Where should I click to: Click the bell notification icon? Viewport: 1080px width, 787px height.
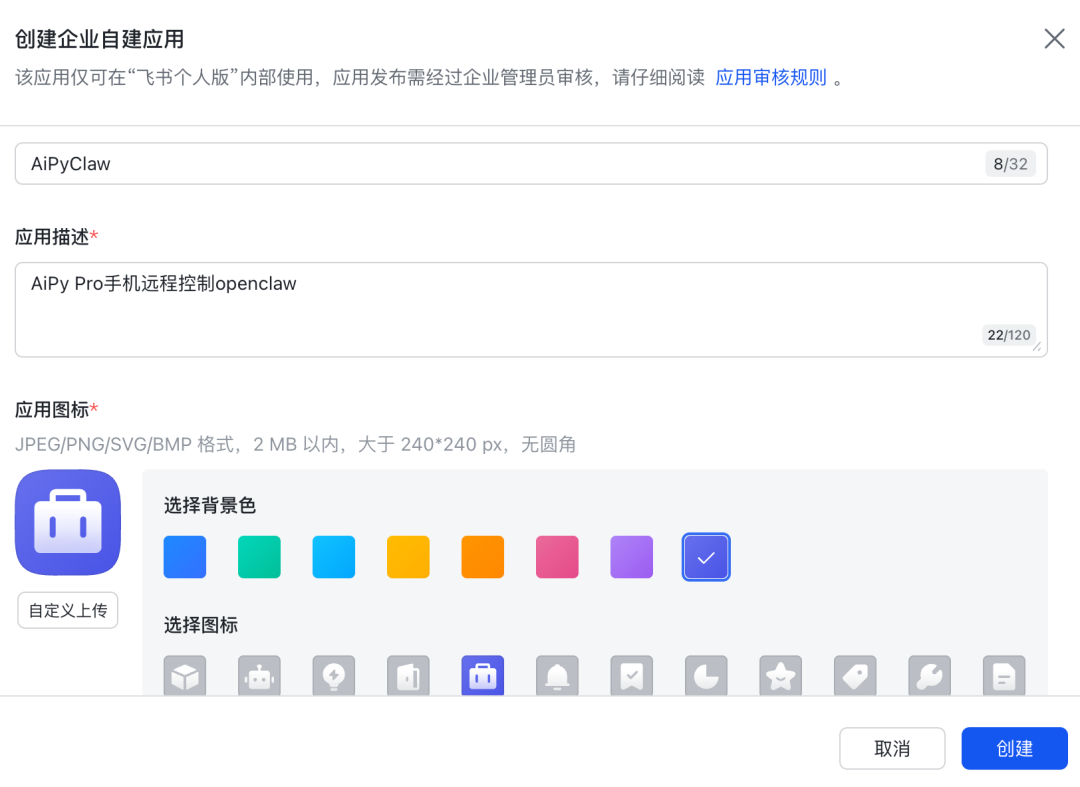click(x=557, y=675)
